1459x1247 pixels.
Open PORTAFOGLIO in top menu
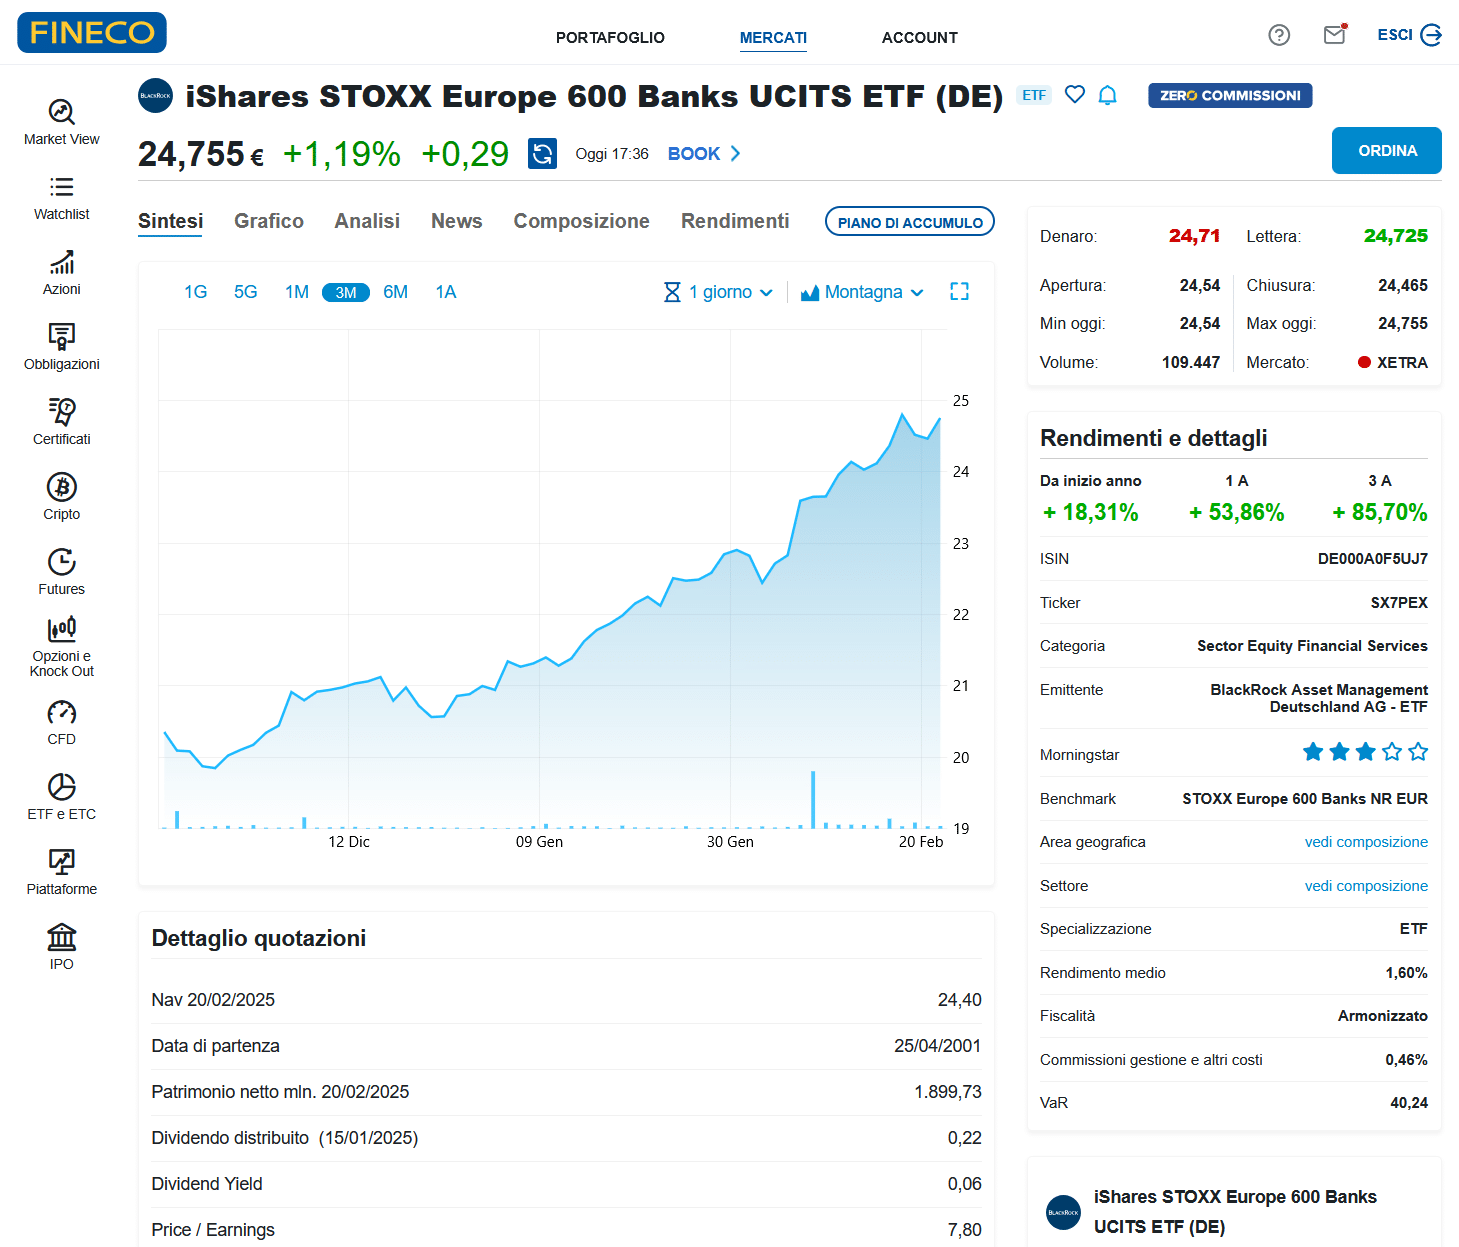coord(610,38)
